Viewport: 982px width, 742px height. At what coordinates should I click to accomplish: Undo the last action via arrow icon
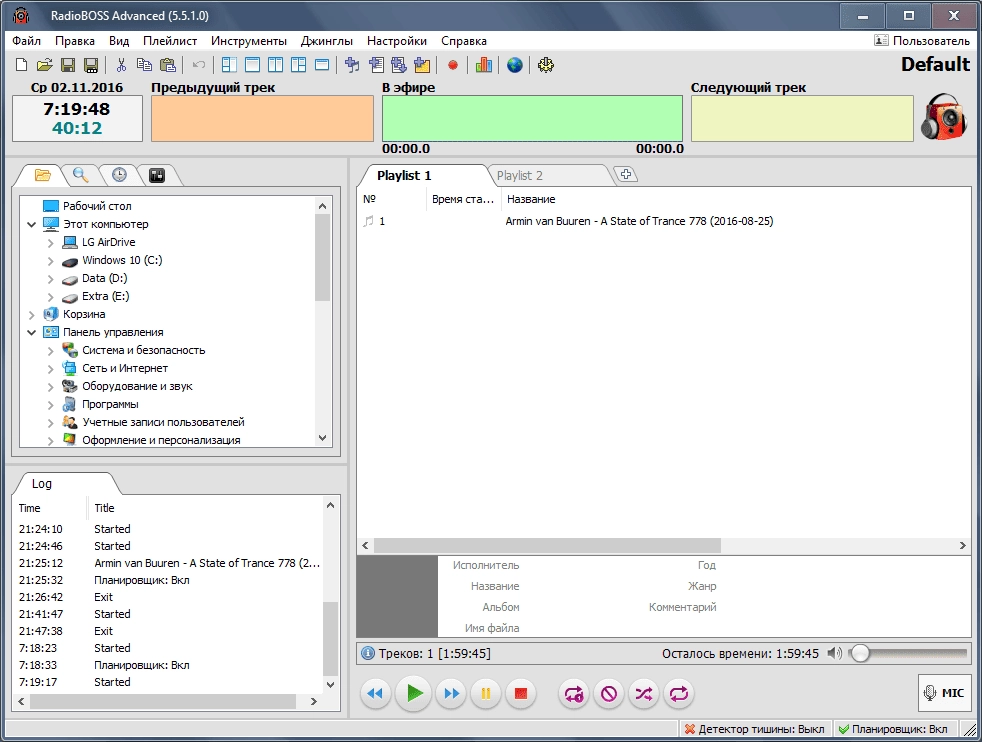(x=199, y=65)
